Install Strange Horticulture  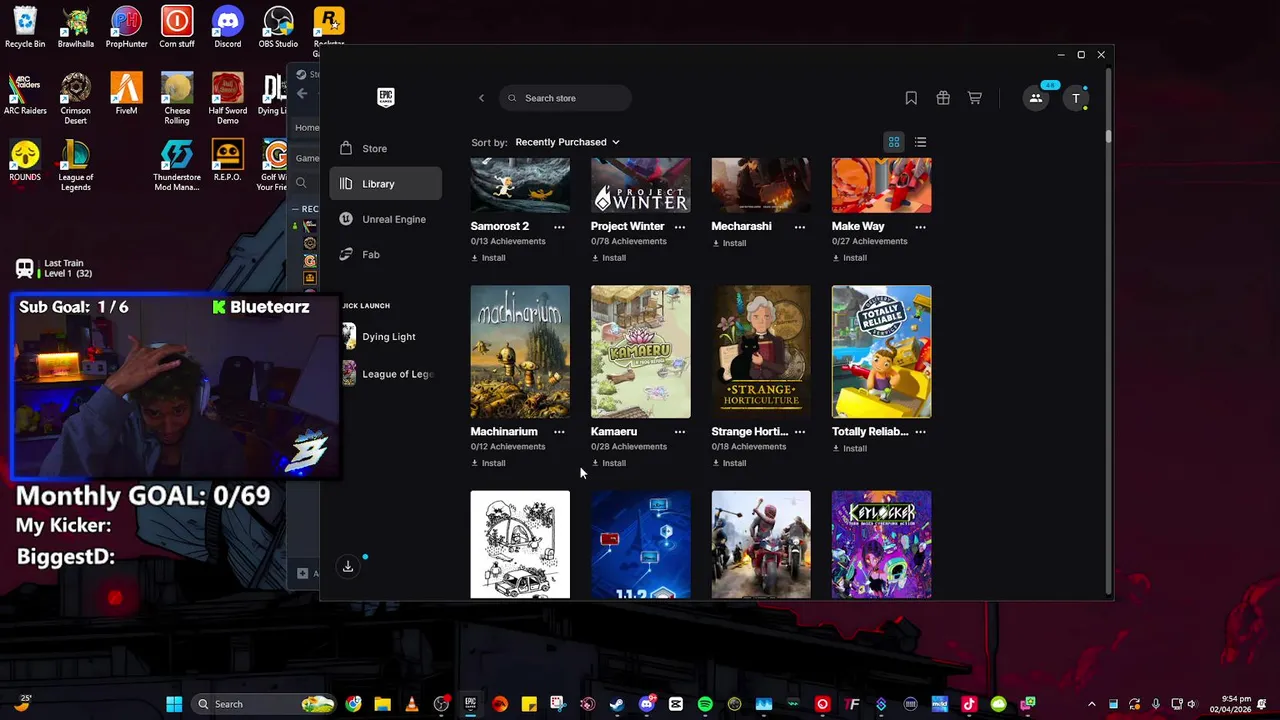pyautogui.click(x=729, y=463)
